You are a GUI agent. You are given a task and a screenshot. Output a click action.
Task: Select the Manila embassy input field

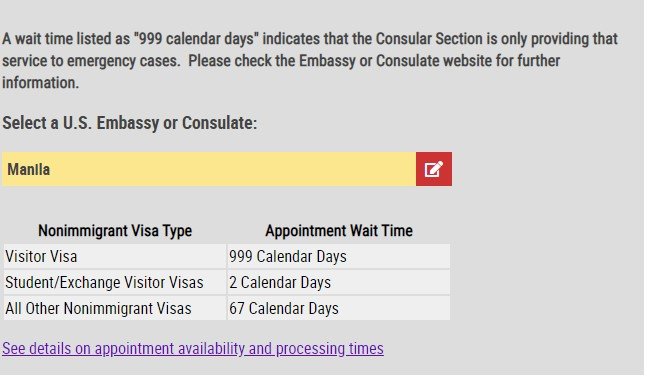(209, 169)
